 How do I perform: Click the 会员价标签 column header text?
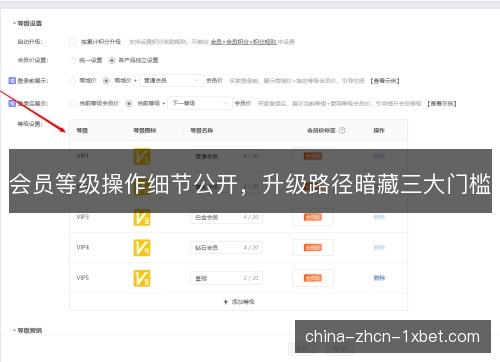[321, 130]
